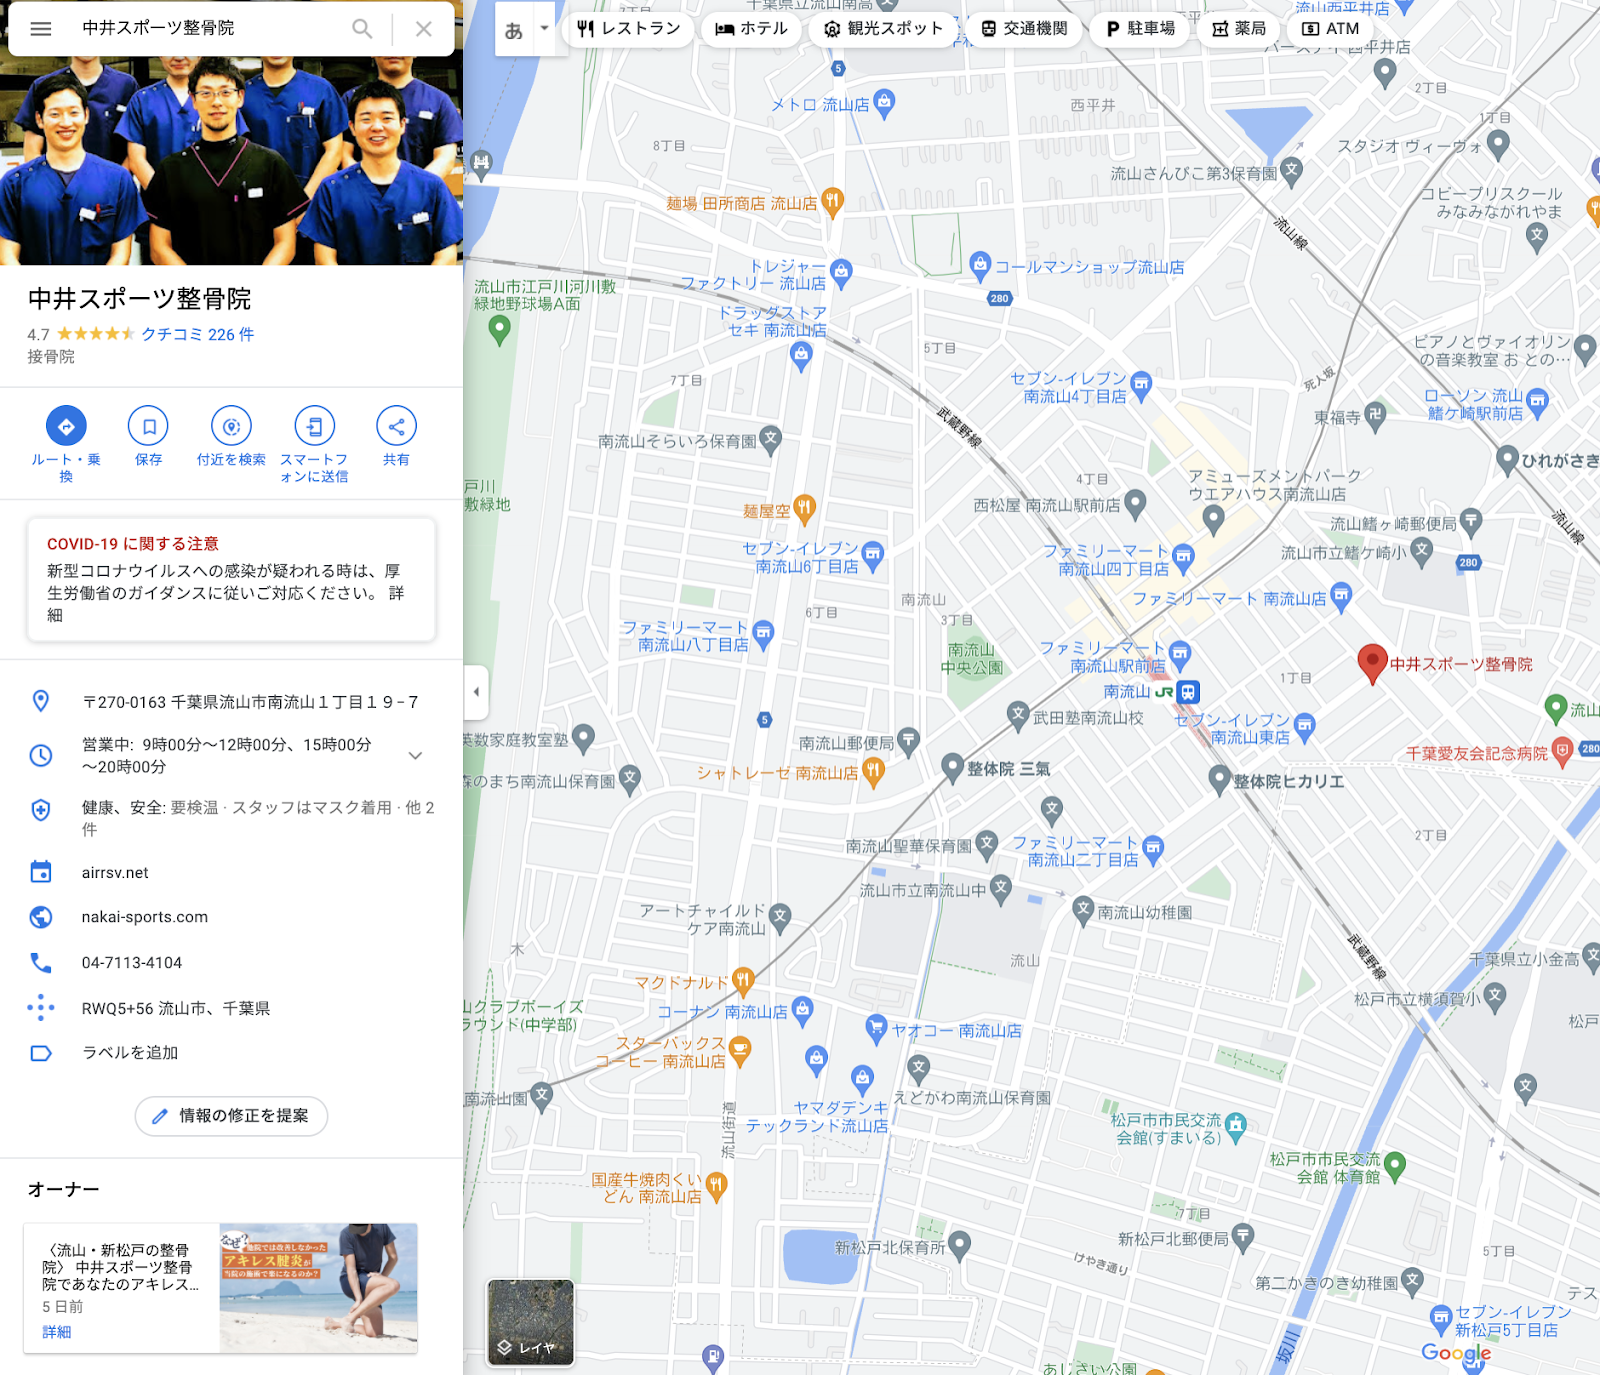Open the input method あ dropdown arrow
Screen dimensions: 1600x1375
(x=544, y=28)
